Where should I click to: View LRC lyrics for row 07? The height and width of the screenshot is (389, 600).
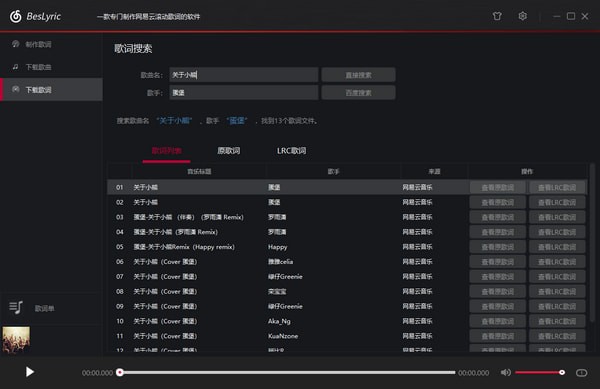[557, 277]
